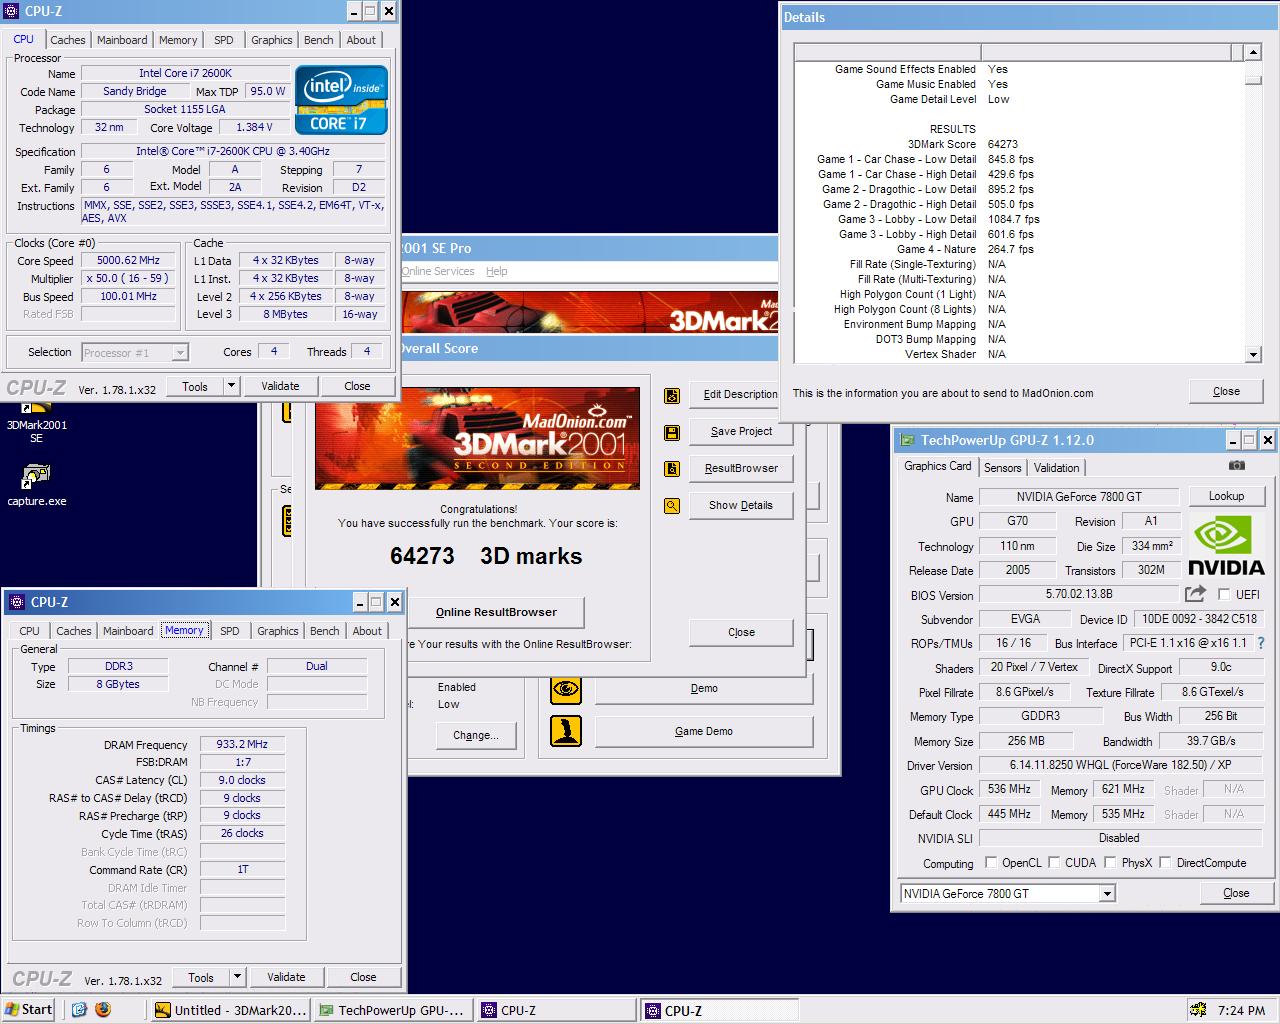This screenshot has height=1024, width=1280.
Task: Toggle the CUDA computing checkbox
Action: [x=1054, y=862]
